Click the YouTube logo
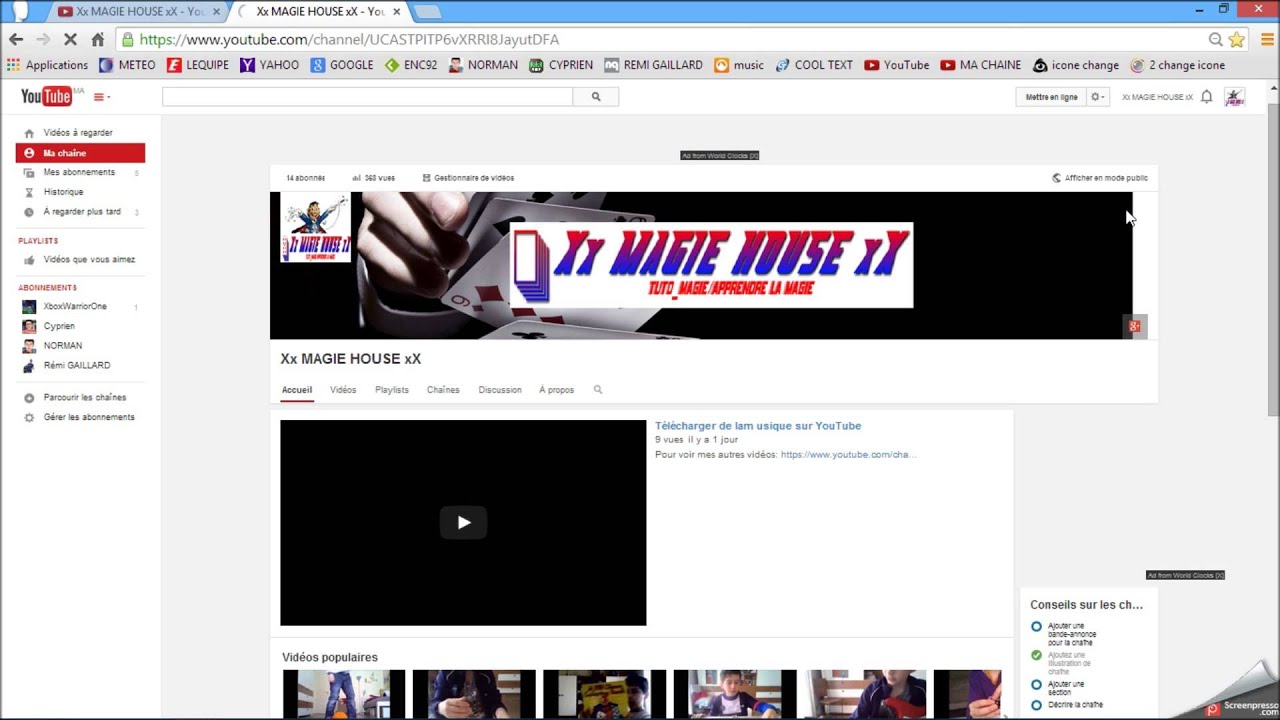This screenshot has height=720, width=1280. point(46,96)
